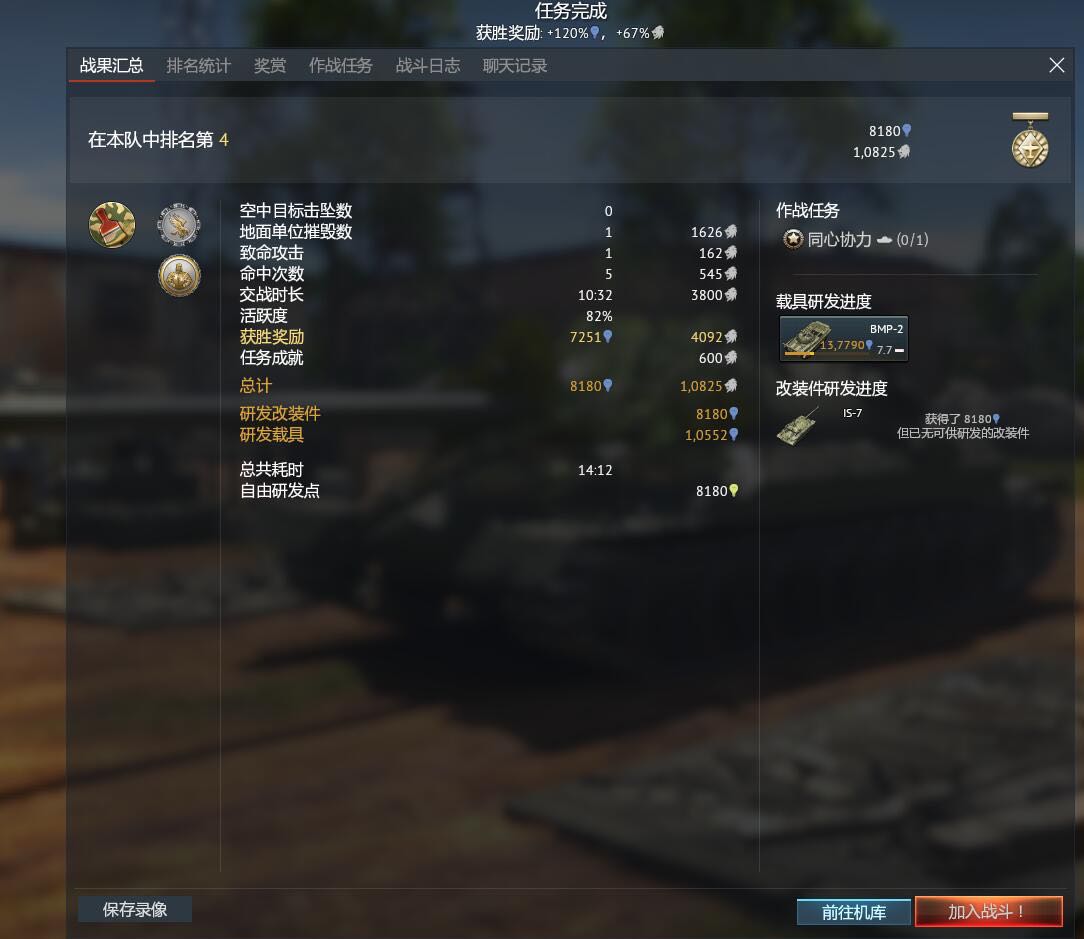The image size is (1084, 939).
Task: Click the yellow free research point bulb
Action: (733, 491)
